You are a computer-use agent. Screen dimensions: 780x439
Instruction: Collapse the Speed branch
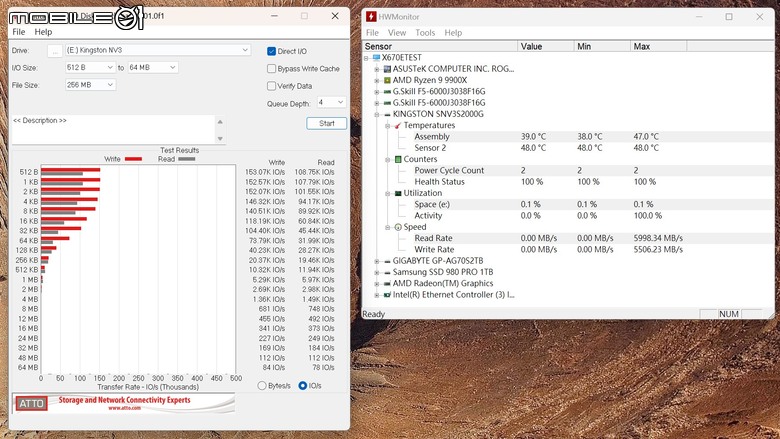click(388, 227)
